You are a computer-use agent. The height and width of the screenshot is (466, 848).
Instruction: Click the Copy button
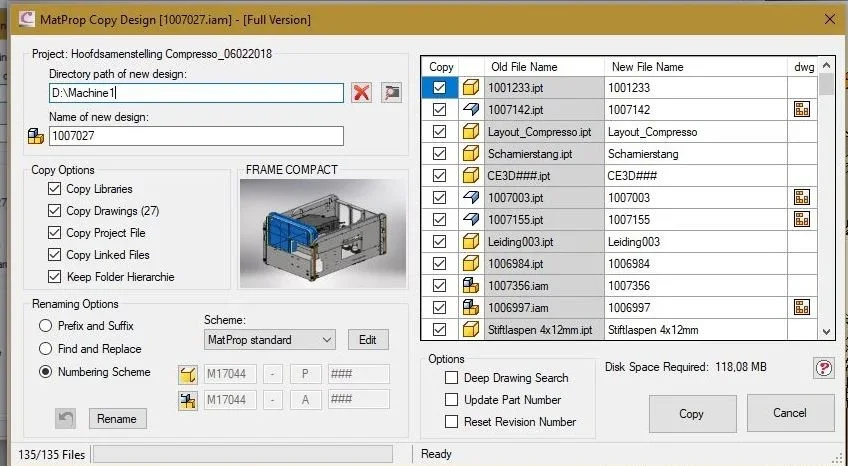click(x=692, y=414)
